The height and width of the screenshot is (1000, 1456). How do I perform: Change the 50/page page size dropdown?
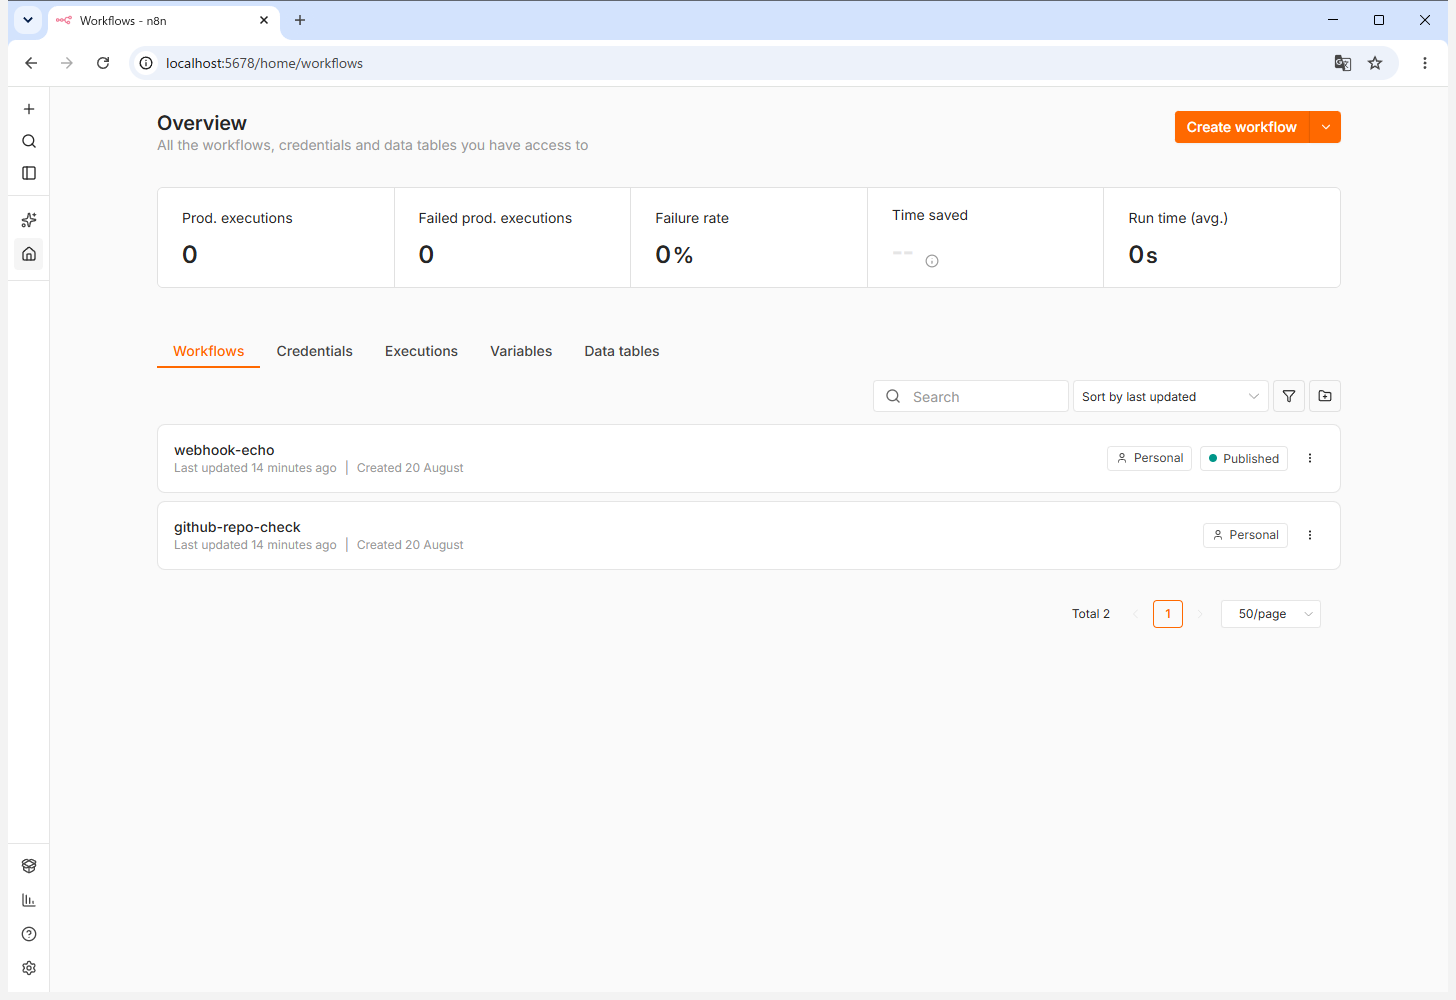pos(1271,614)
